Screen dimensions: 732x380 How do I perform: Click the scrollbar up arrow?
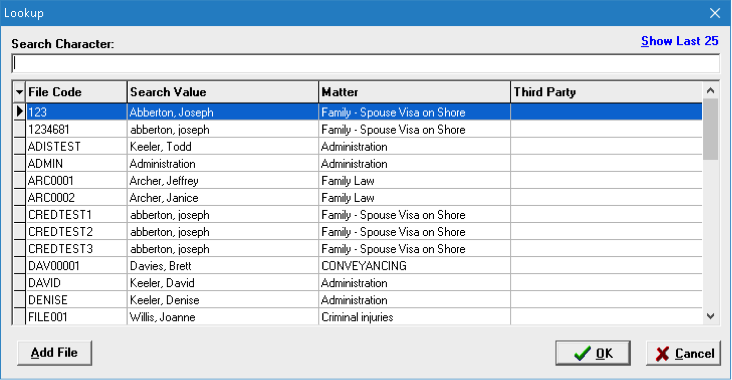coord(711,91)
